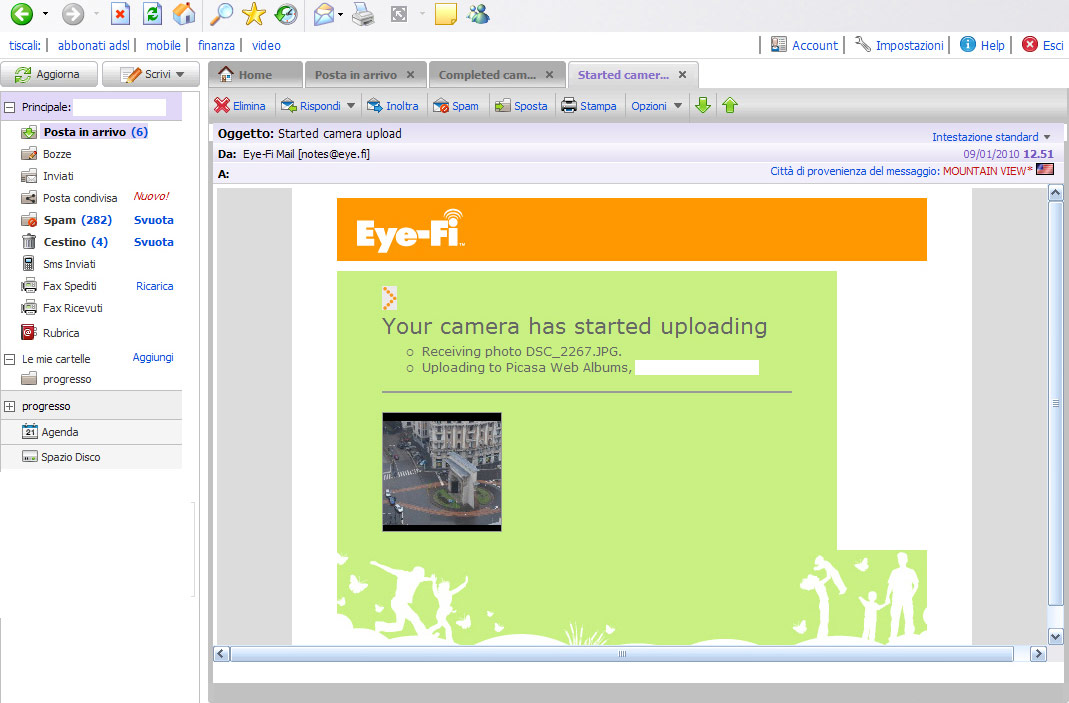The width and height of the screenshot is (1069, 703).
Task: Open the Intestazione standard dropdown
Action: (x=991, y=137)
